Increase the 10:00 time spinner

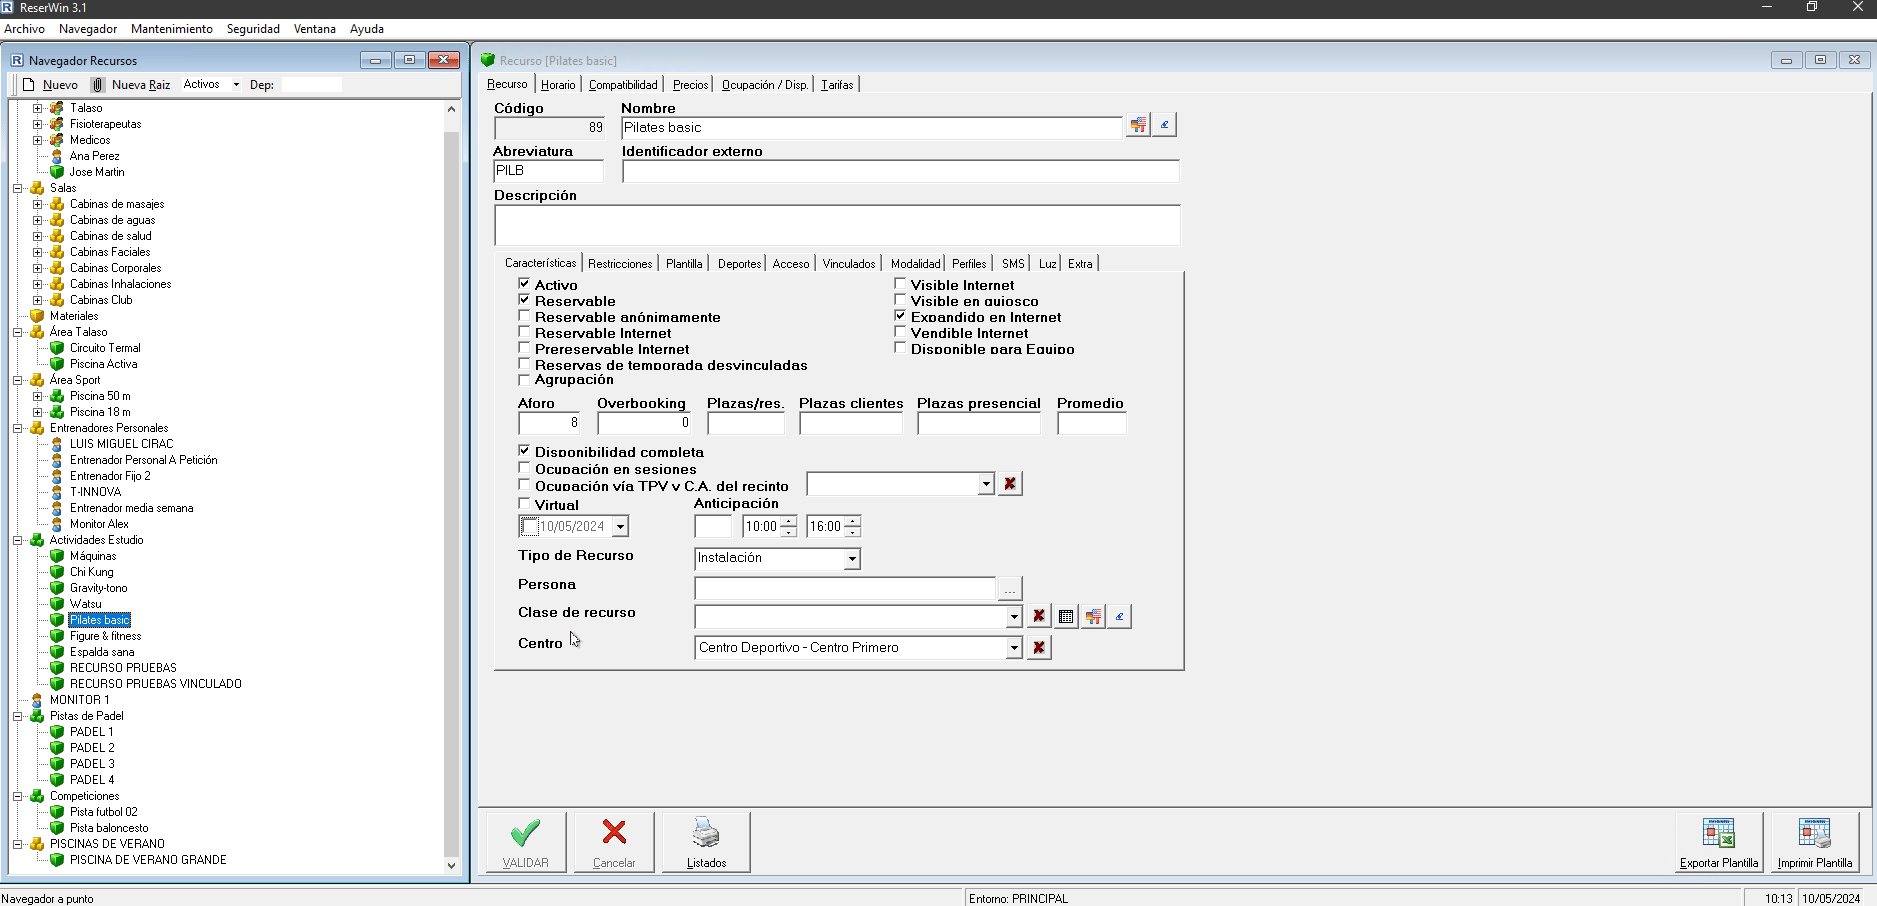(x=789, y=521)
